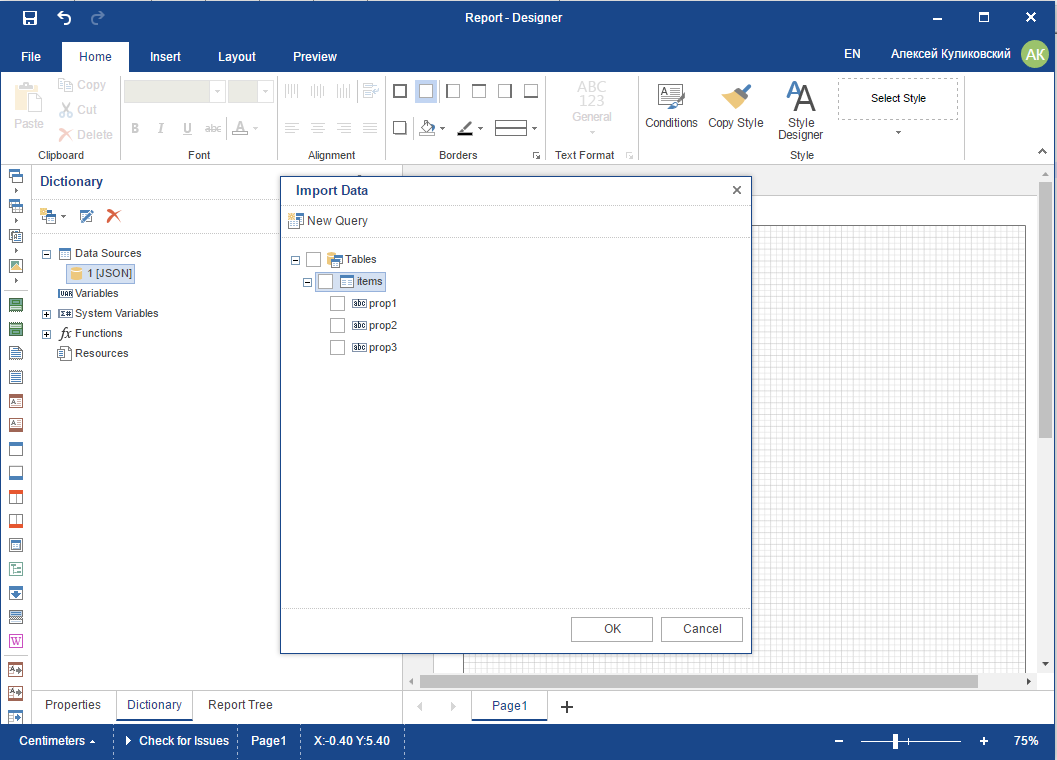This screenshot has width=1057, height=760.
Task: Confirm import with OK button
Action: pos(611,629)
